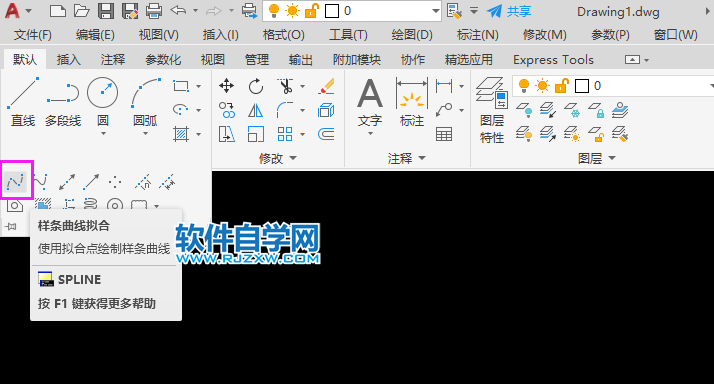Click the Measure icon in draw panel
This screenshot has height=384, width=714.
[168, 182]
